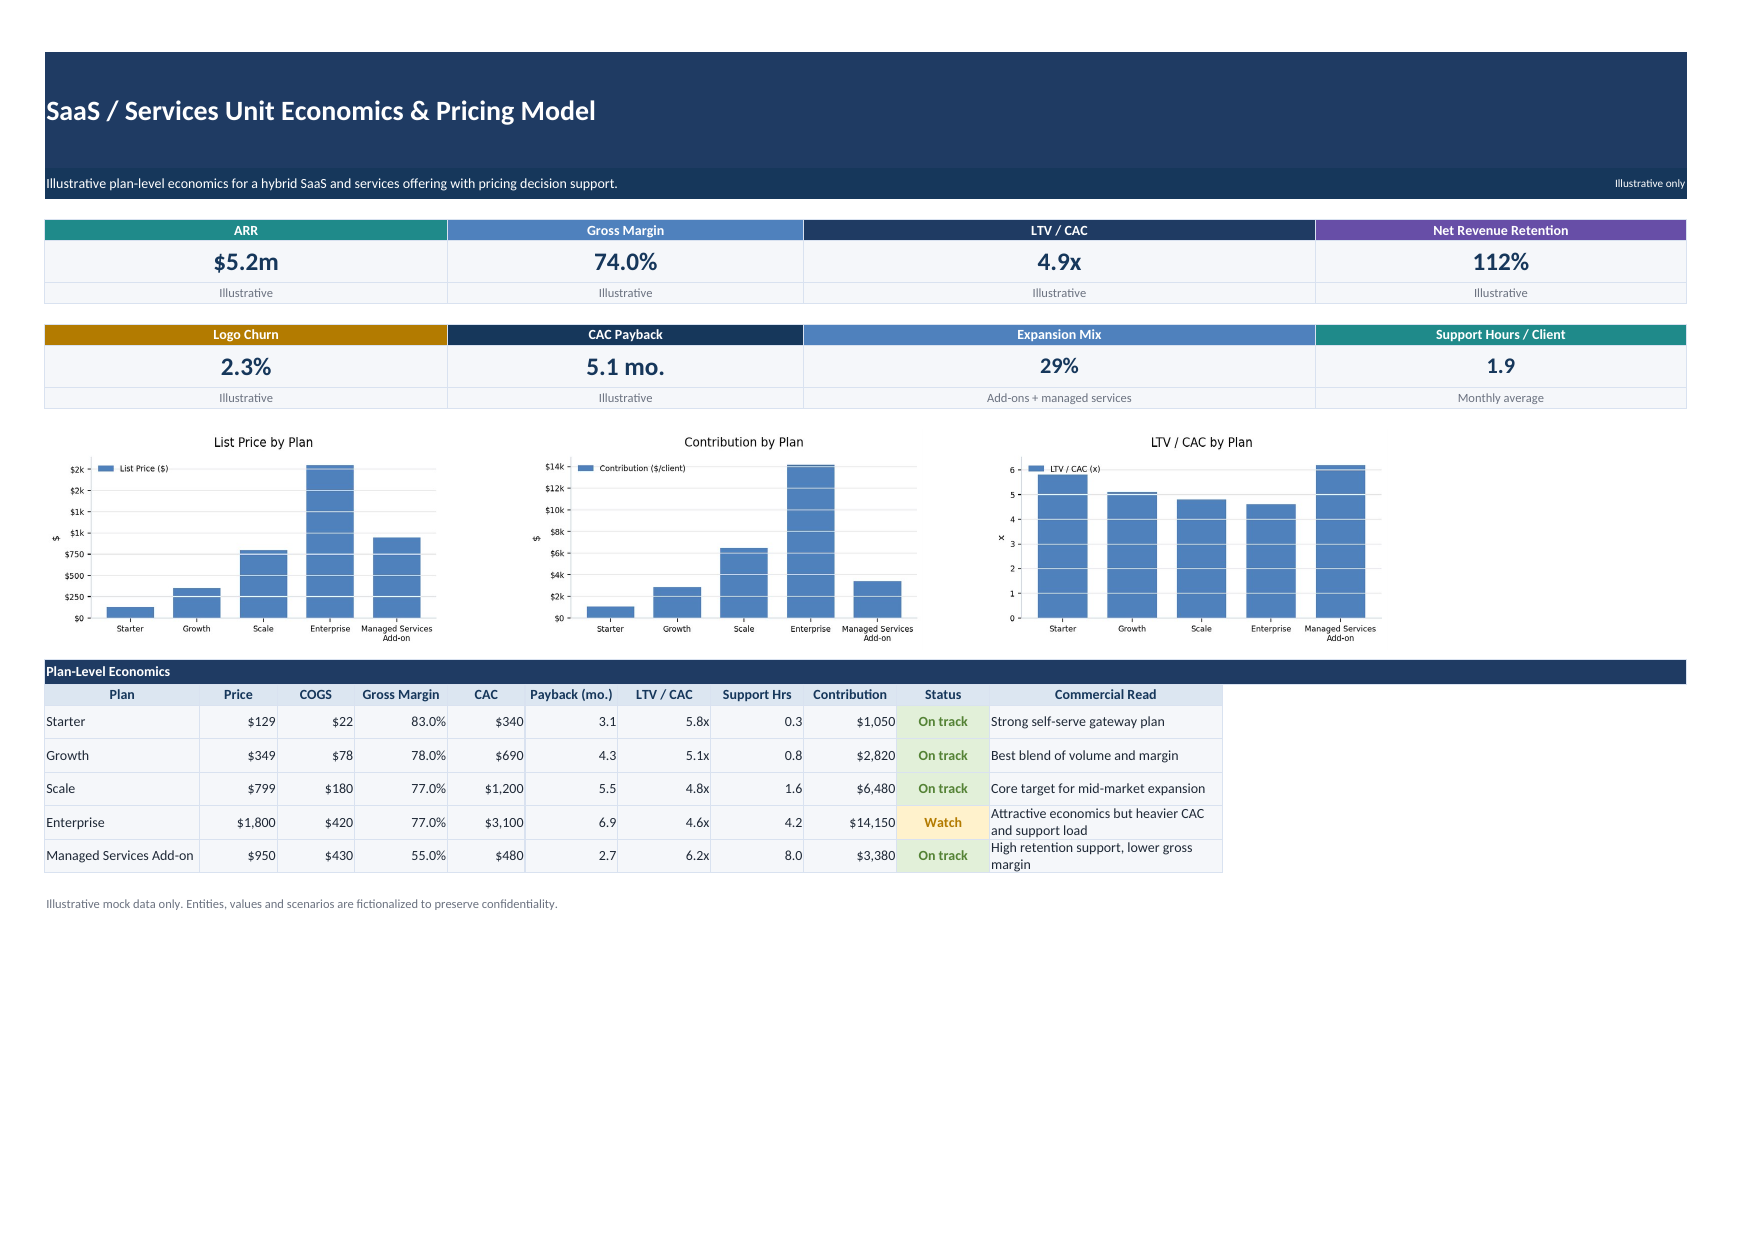Viewport: 1754px width, 1241px height.
Task: Select the 2.3% churn value
Action: (x=246, y=367)
